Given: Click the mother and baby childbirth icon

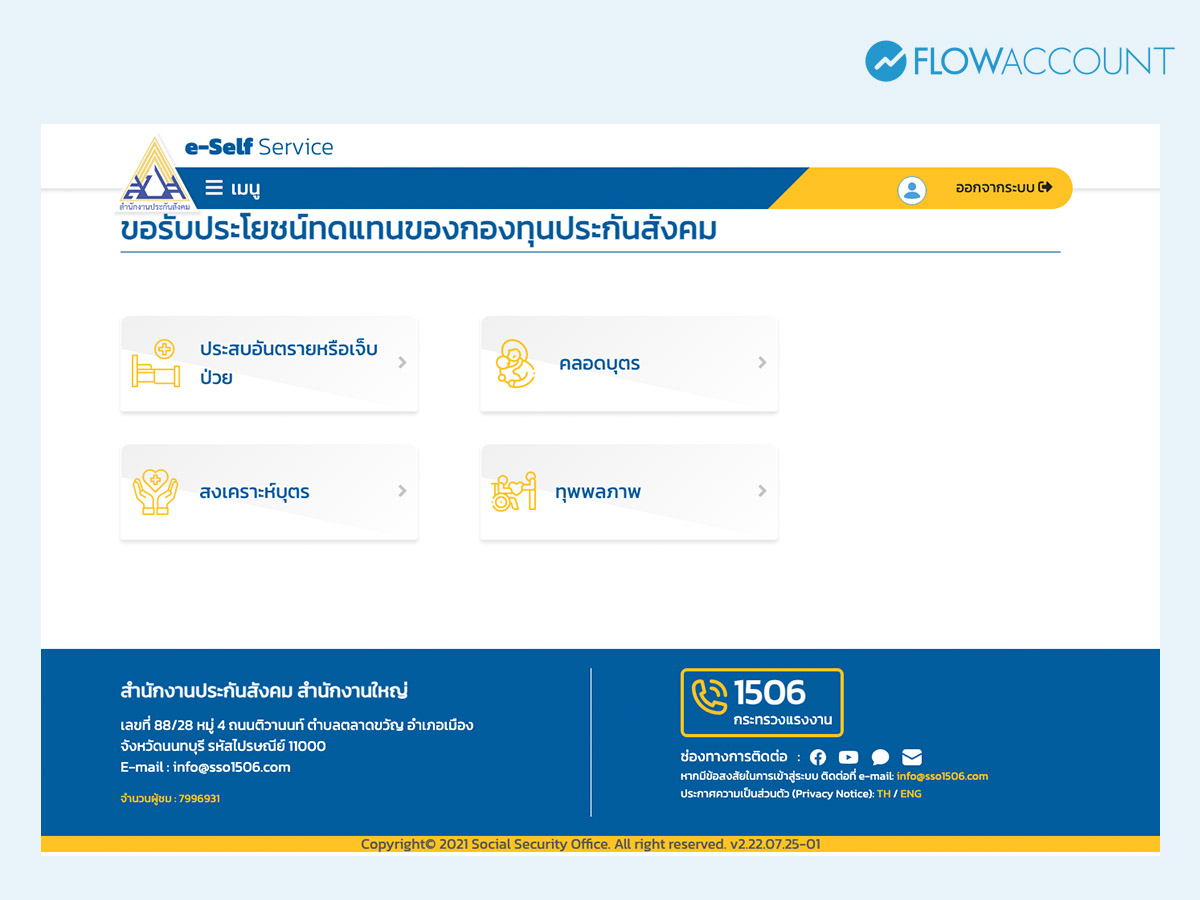Looking at the screenshot, I should tap(515, 364).
